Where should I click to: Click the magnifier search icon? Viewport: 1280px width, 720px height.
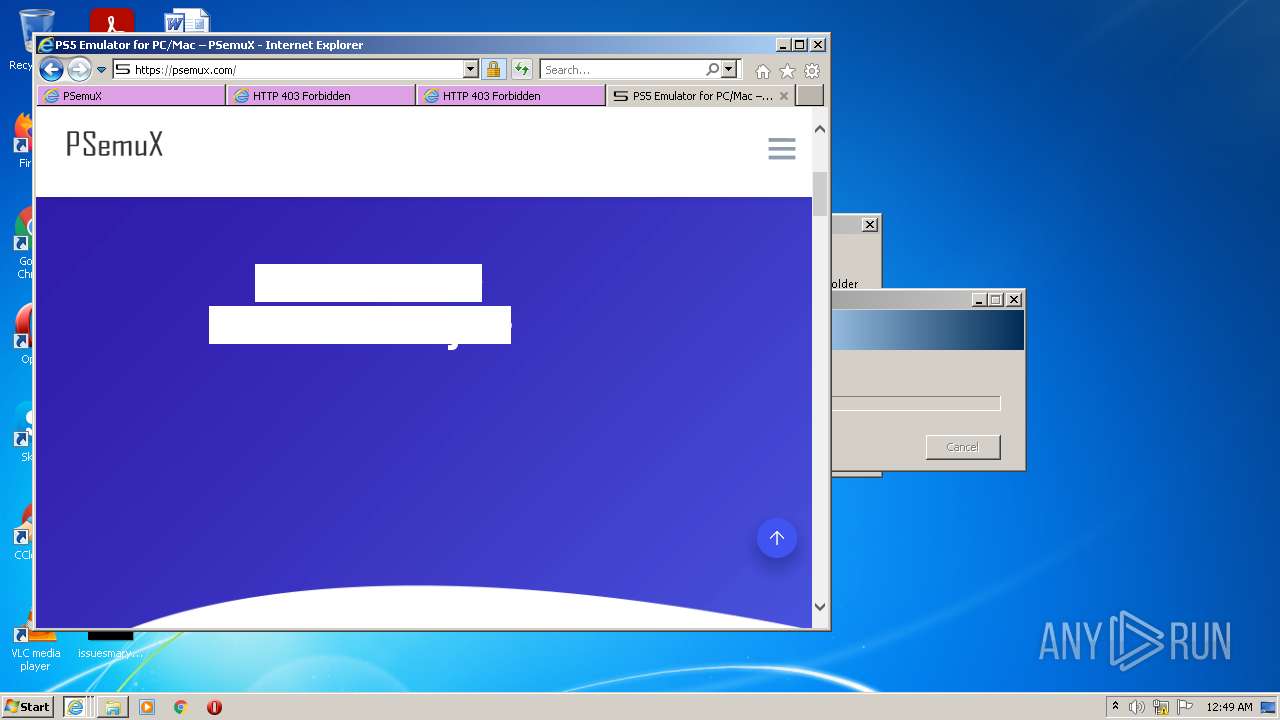click(x=712, y=70)
